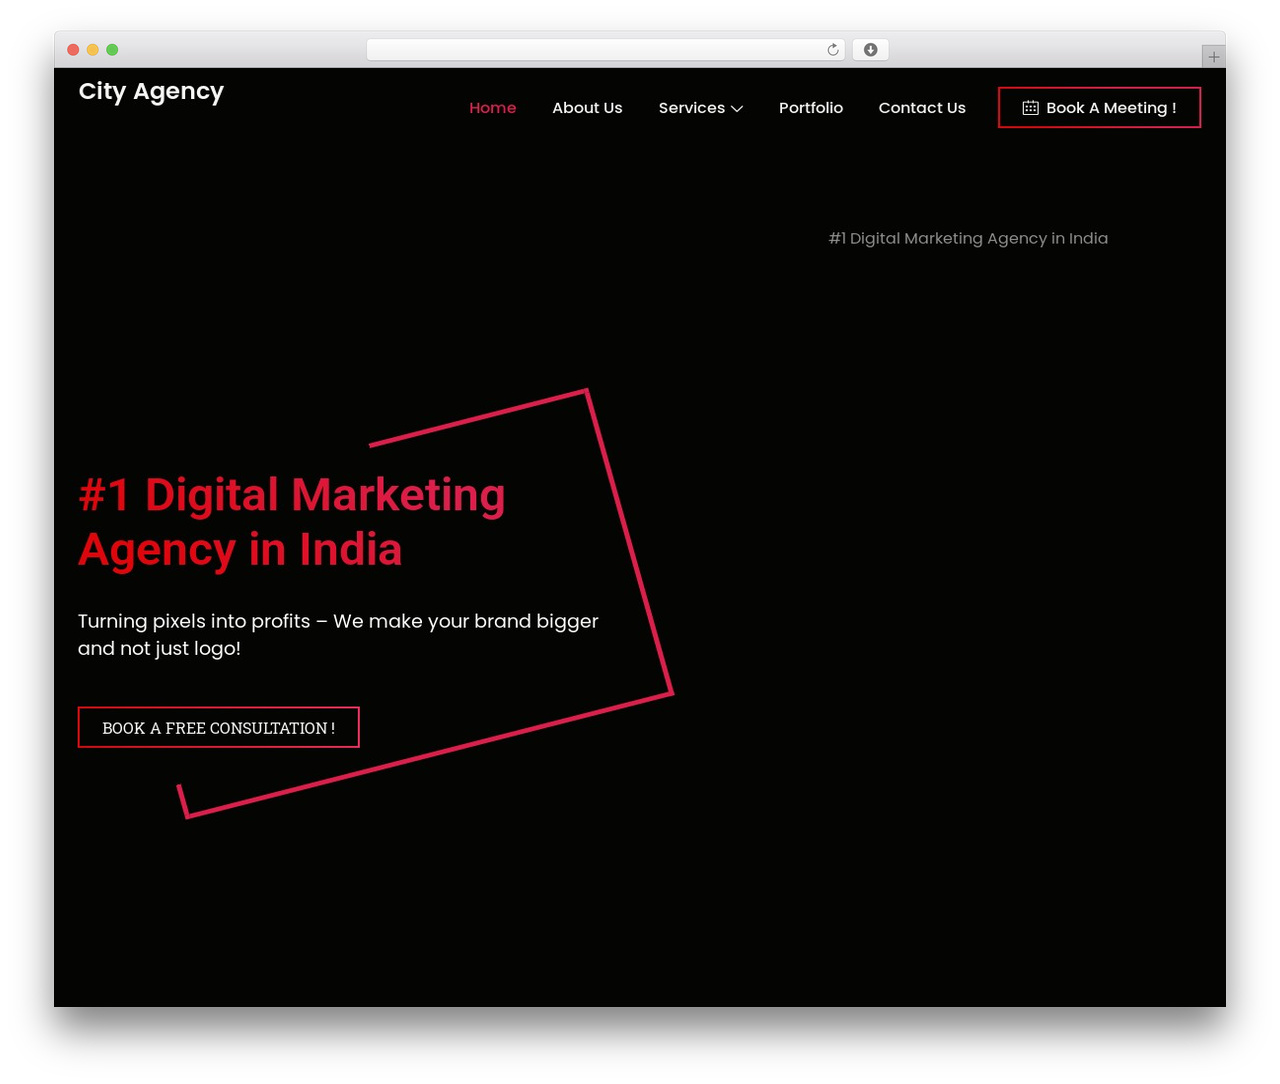Image resolution: width=1280 pixels, height=1084 pixels.
Task: Click the yellow minimize window button
Action: point(93,50)
